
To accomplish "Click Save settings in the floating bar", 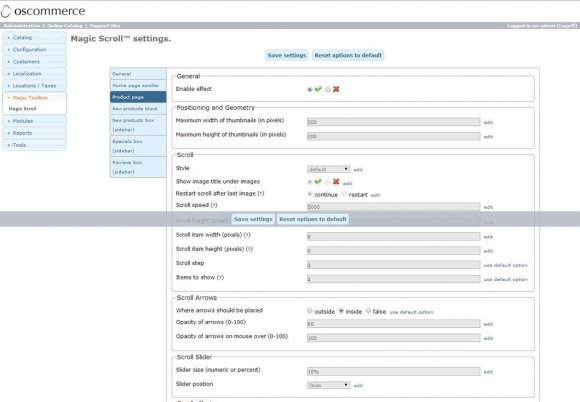I will tap(253, 219).
